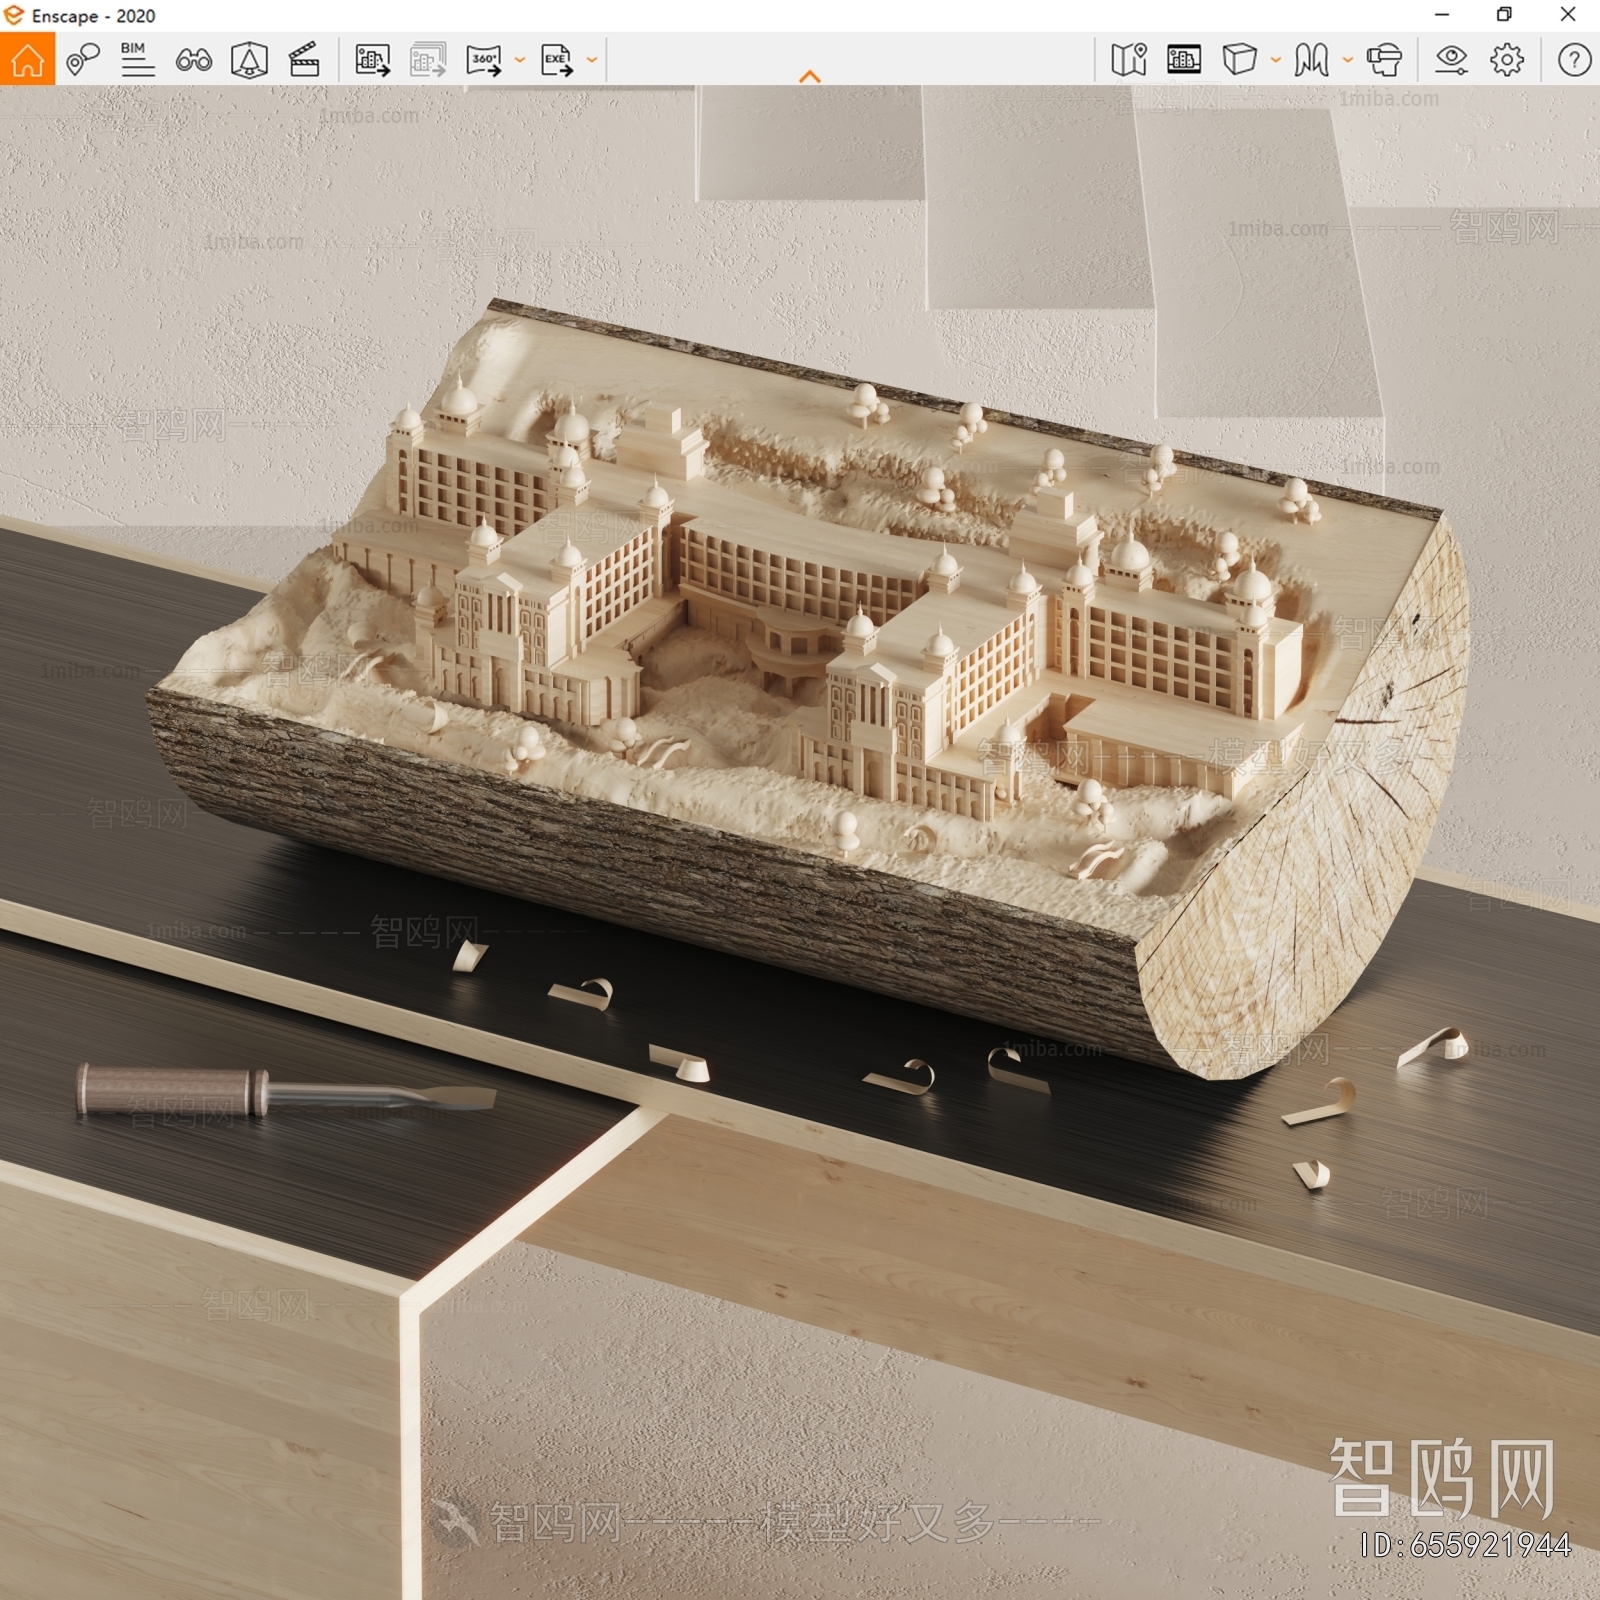Click the chisel tool on the table
1600x1600 pixels.
tap(285, 1091)
